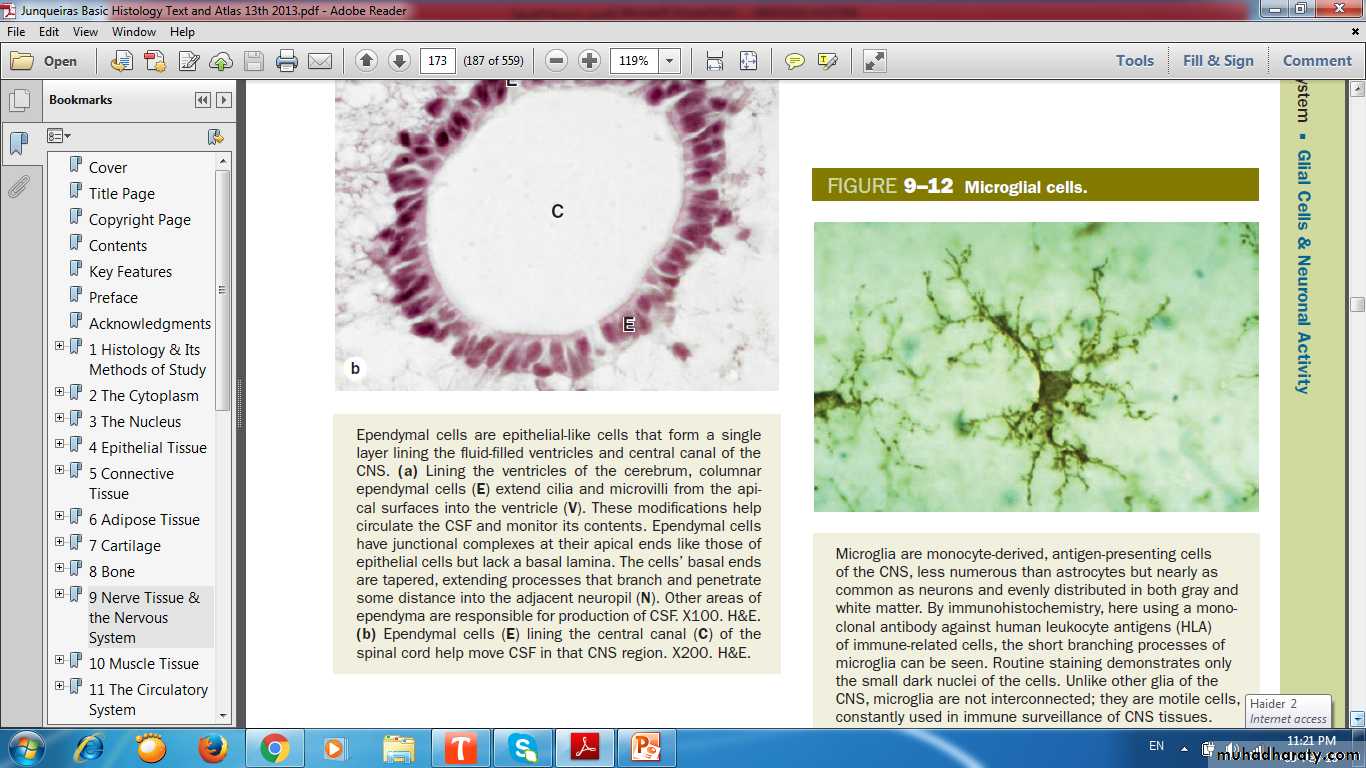
Task: Click the page number input field
Action: 437,61
